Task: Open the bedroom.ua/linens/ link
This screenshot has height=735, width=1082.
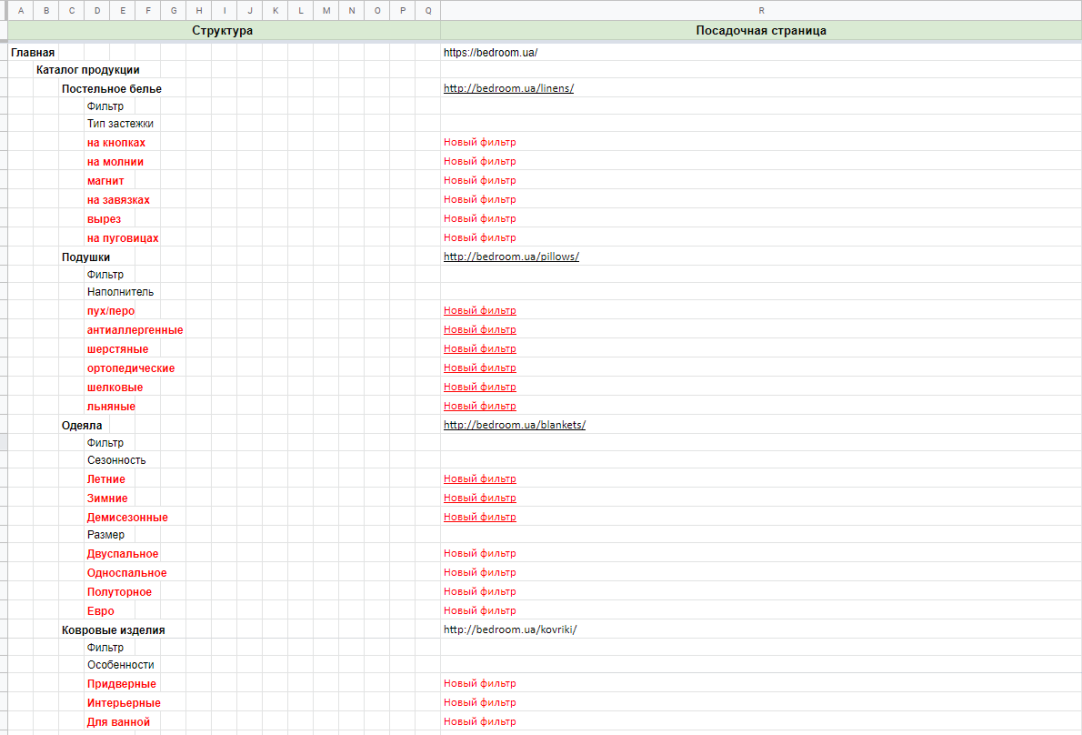Action: (x=509, y=88)
